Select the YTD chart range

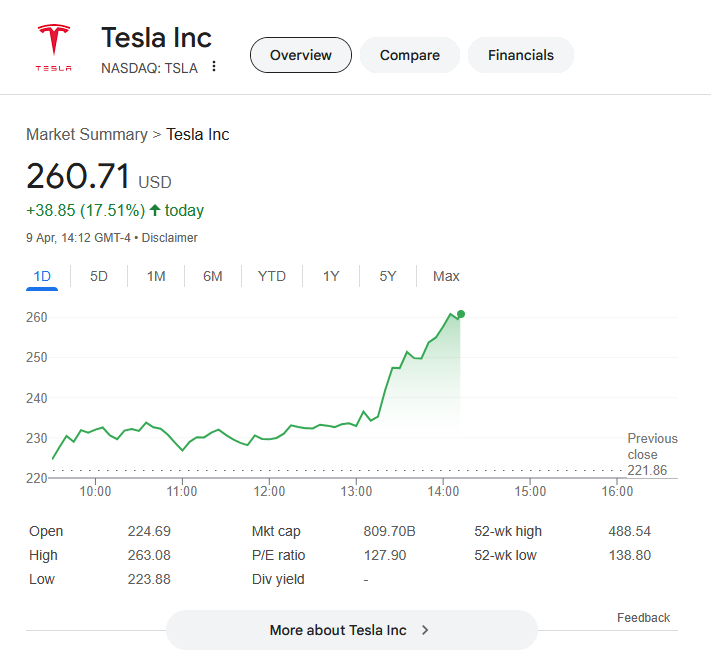pos(272,276)
